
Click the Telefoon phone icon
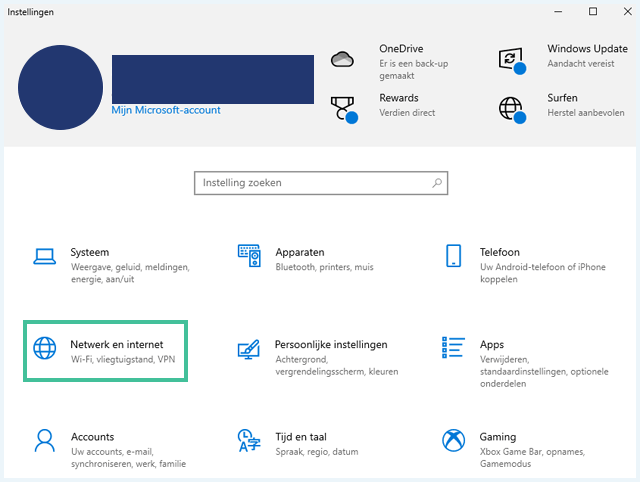(453, 255)
